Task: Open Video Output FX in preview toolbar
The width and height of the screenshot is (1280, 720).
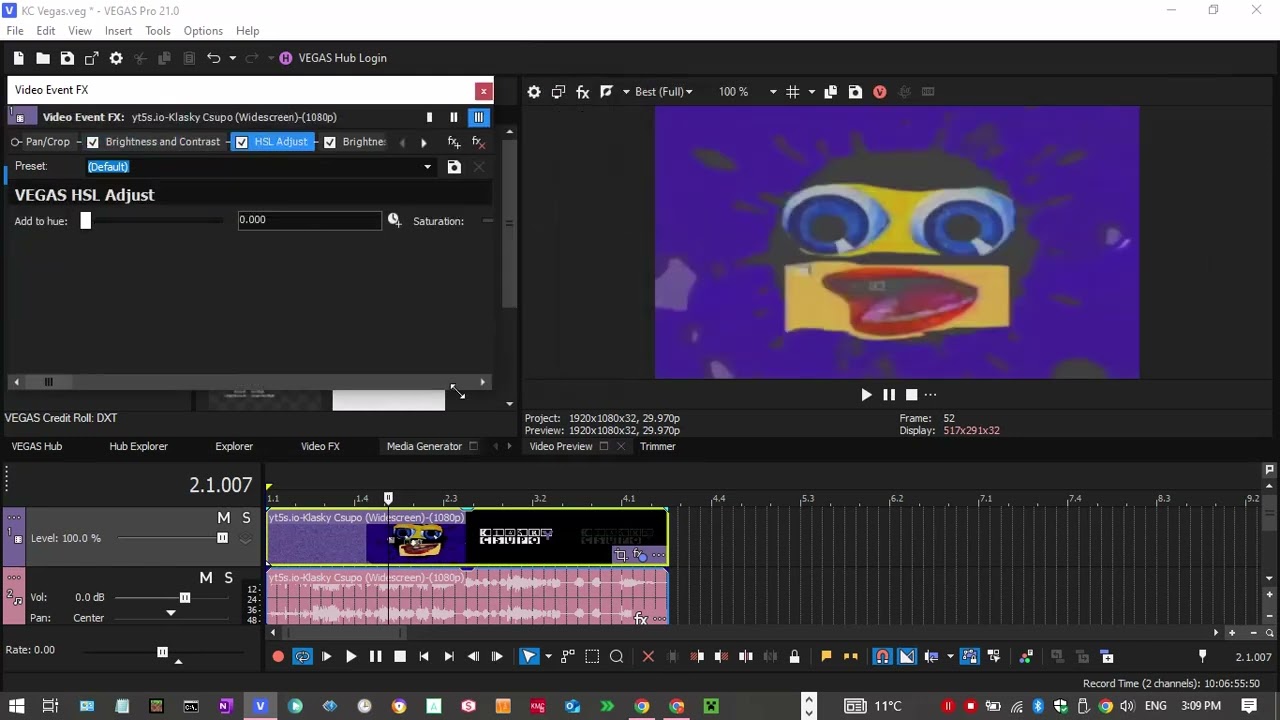Action: pos(582,92)
